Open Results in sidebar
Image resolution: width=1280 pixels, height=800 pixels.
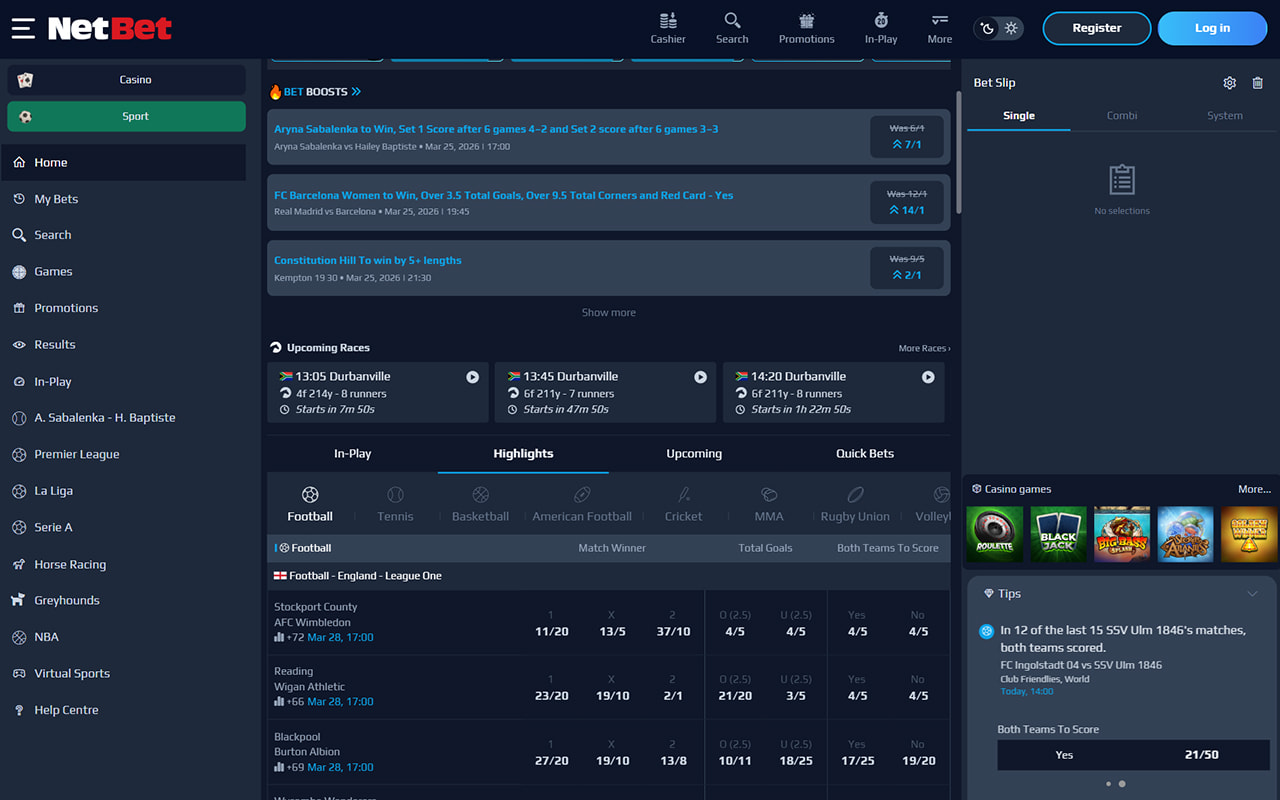[x=123, y=344]
